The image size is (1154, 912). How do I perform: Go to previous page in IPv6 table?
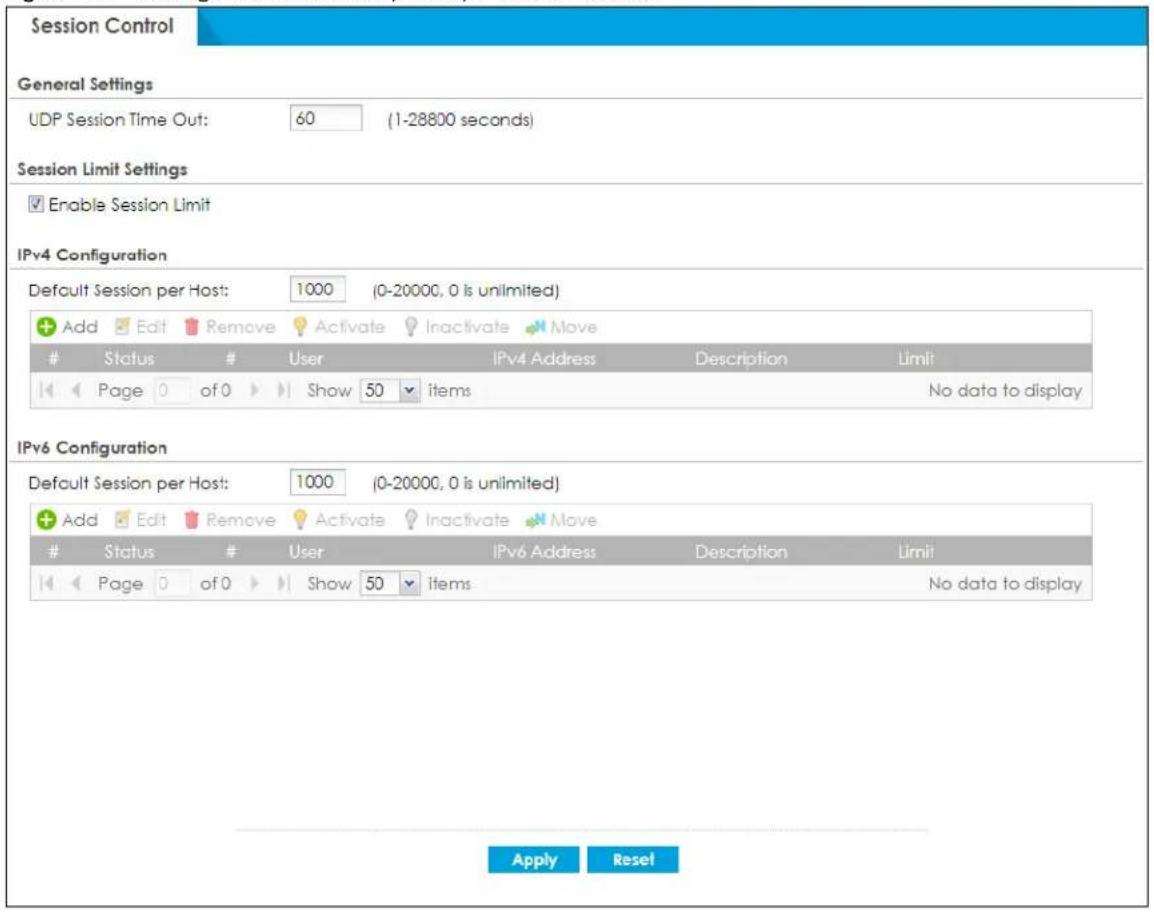[x=75, y=583]
